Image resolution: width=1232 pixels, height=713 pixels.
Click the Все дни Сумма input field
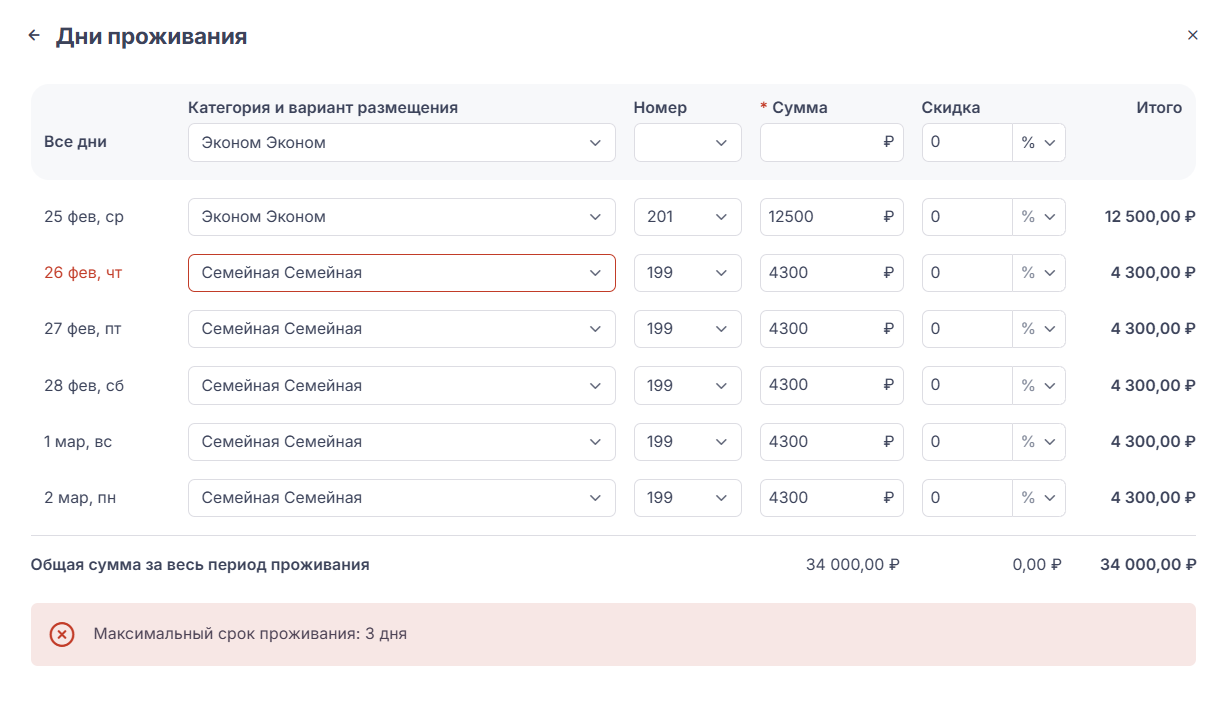pos(820,143)
